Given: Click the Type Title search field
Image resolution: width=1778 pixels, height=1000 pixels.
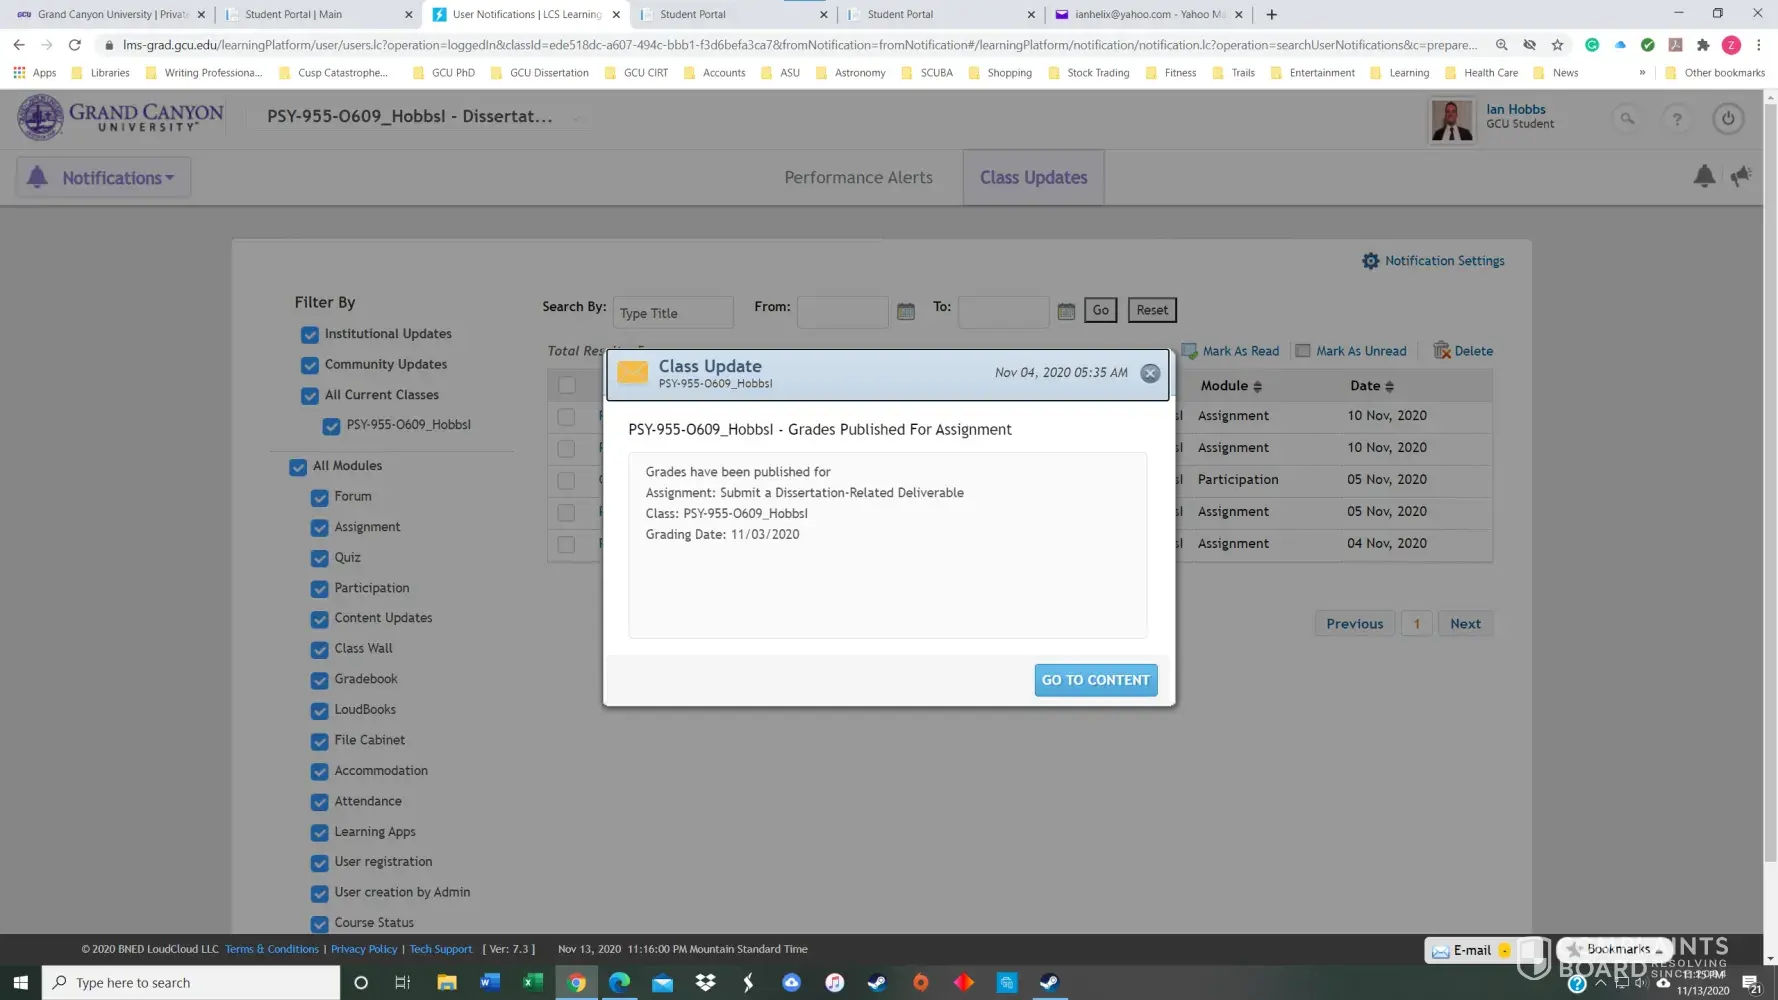Looking at the screenshot, I should (x=672, y=313).
